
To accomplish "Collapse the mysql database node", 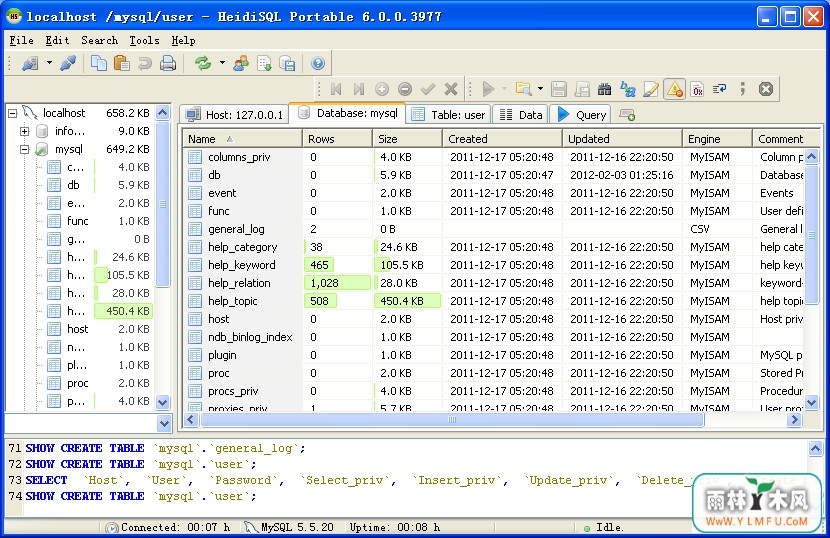I will click(x=24, y=149).
